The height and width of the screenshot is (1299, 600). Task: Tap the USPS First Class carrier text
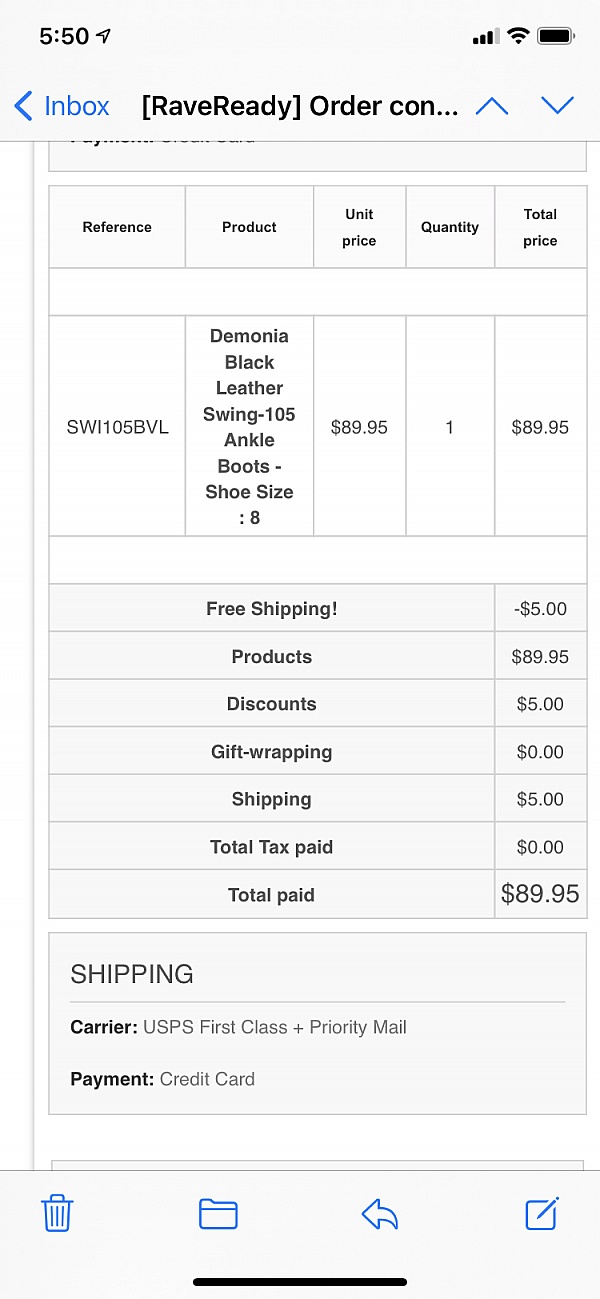click(274, 1027)
